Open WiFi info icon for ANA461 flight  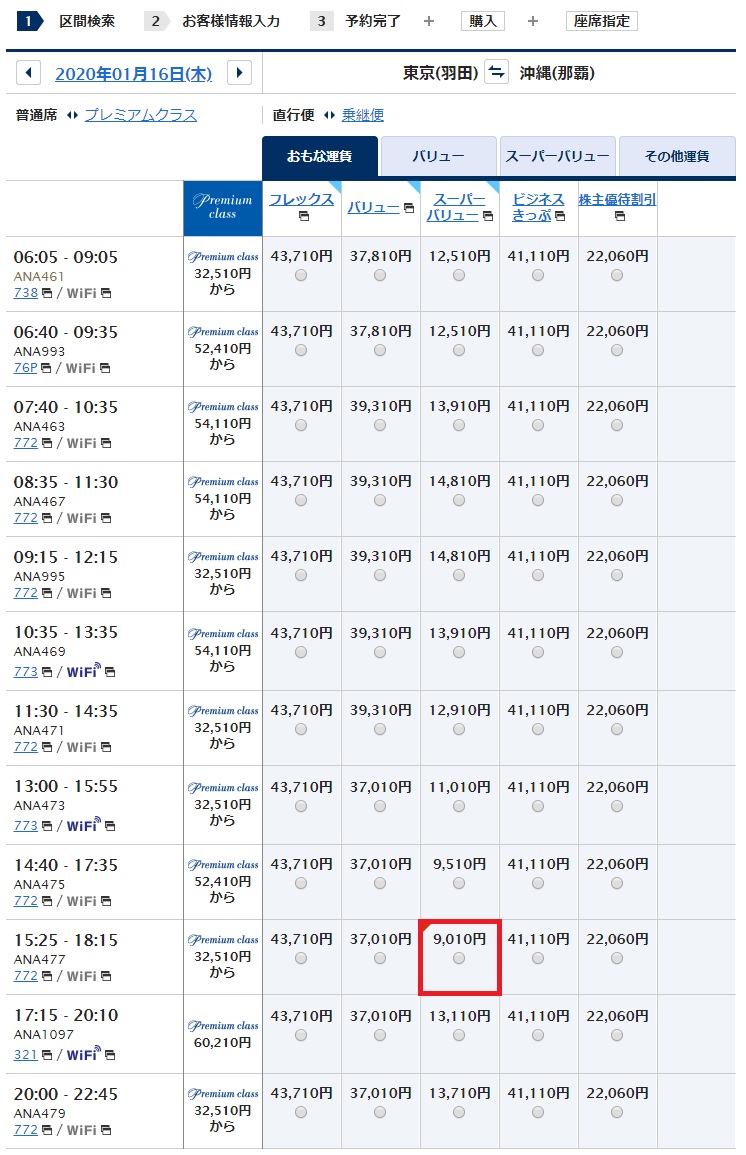tap(106, 293)
